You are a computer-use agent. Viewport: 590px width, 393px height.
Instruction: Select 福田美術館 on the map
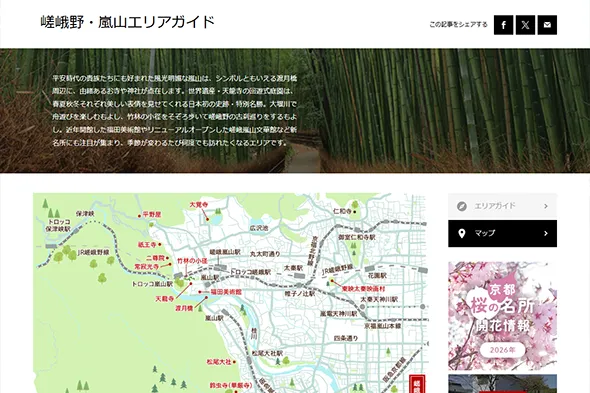point(226,292)
